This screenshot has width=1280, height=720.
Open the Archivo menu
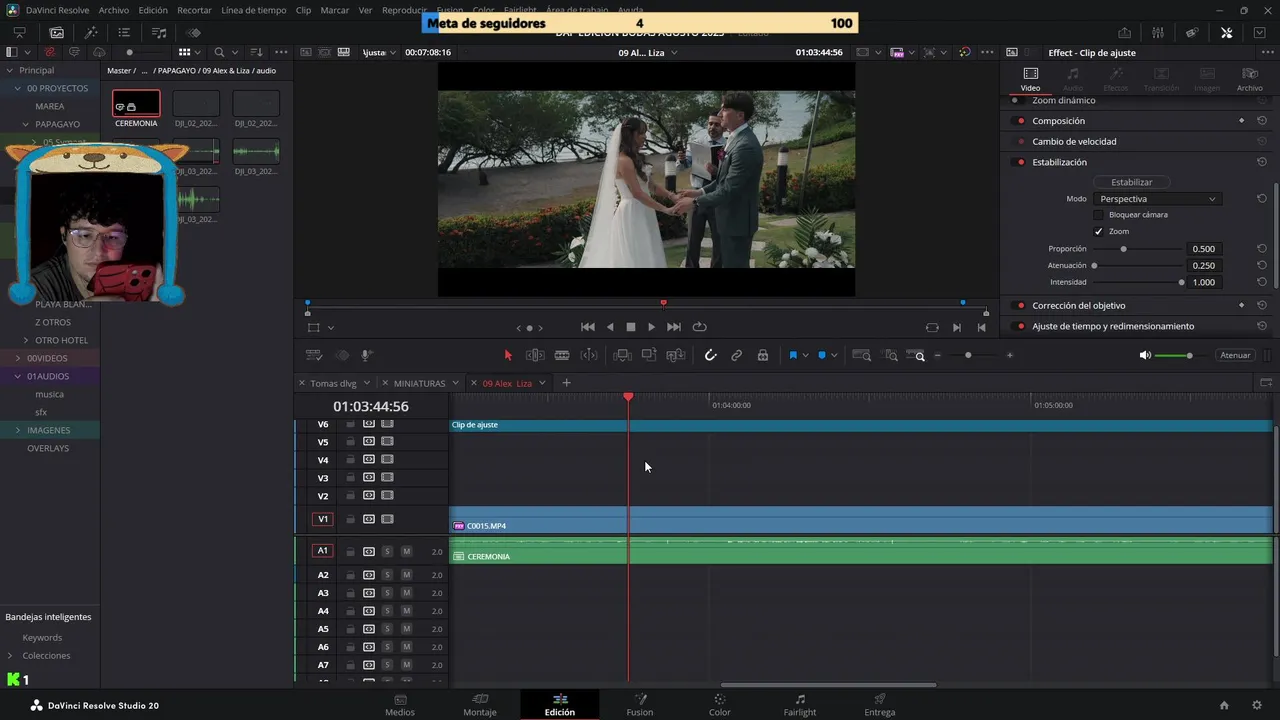coord(114,10)
